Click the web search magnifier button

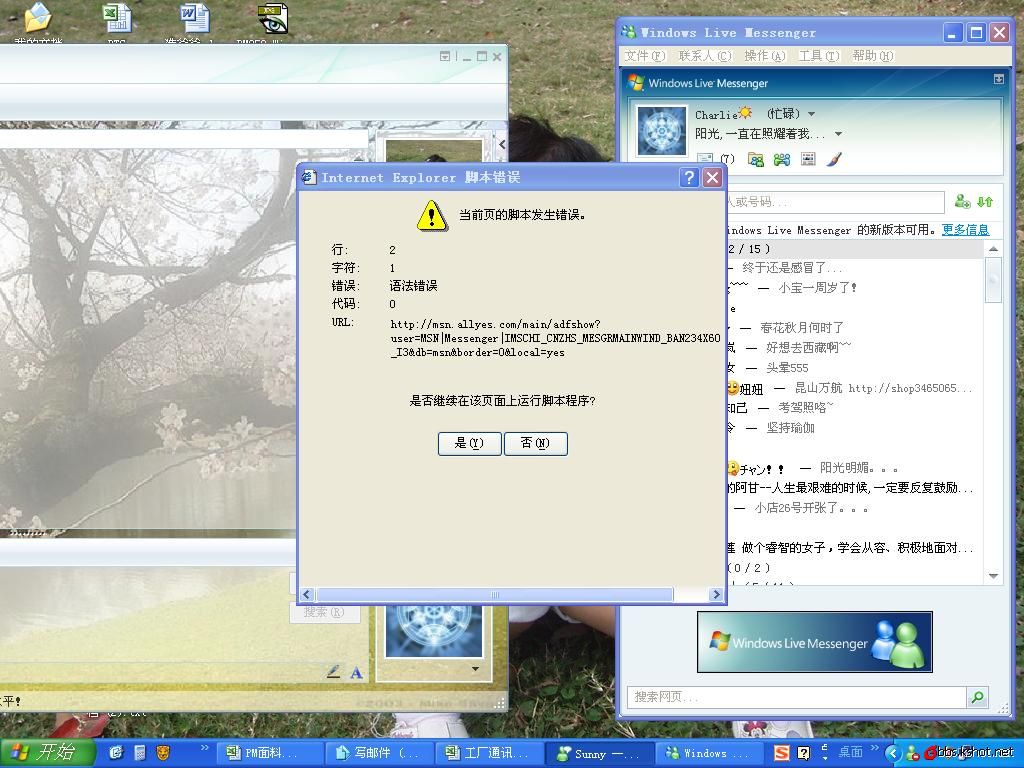pos(978,697)
